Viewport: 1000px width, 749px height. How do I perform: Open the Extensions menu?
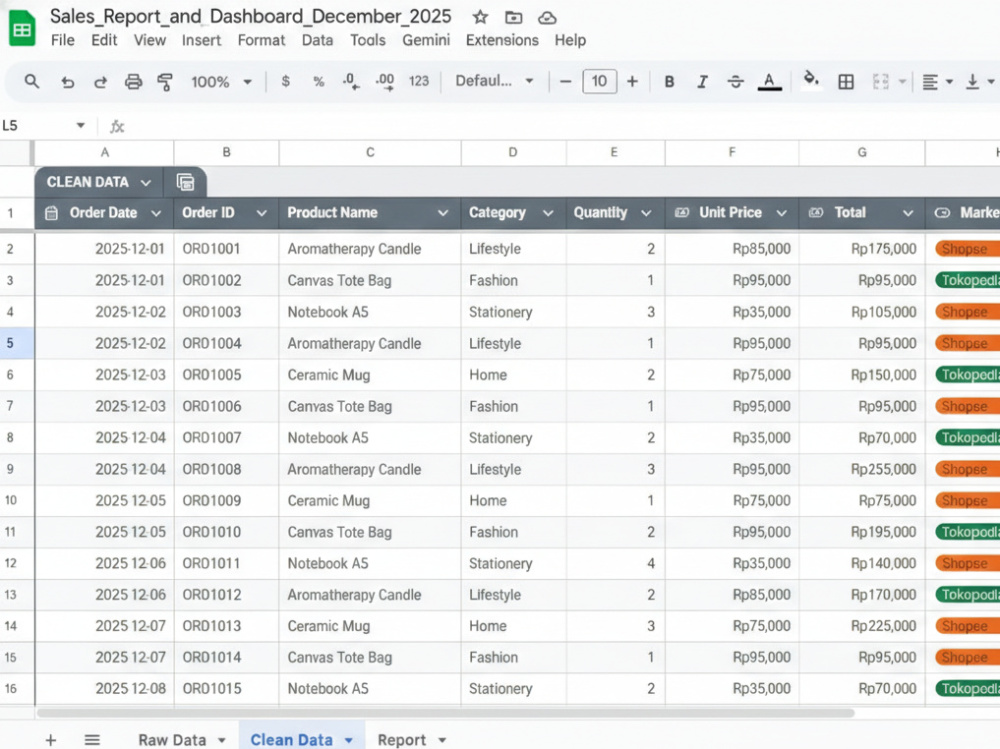point(502,40)
